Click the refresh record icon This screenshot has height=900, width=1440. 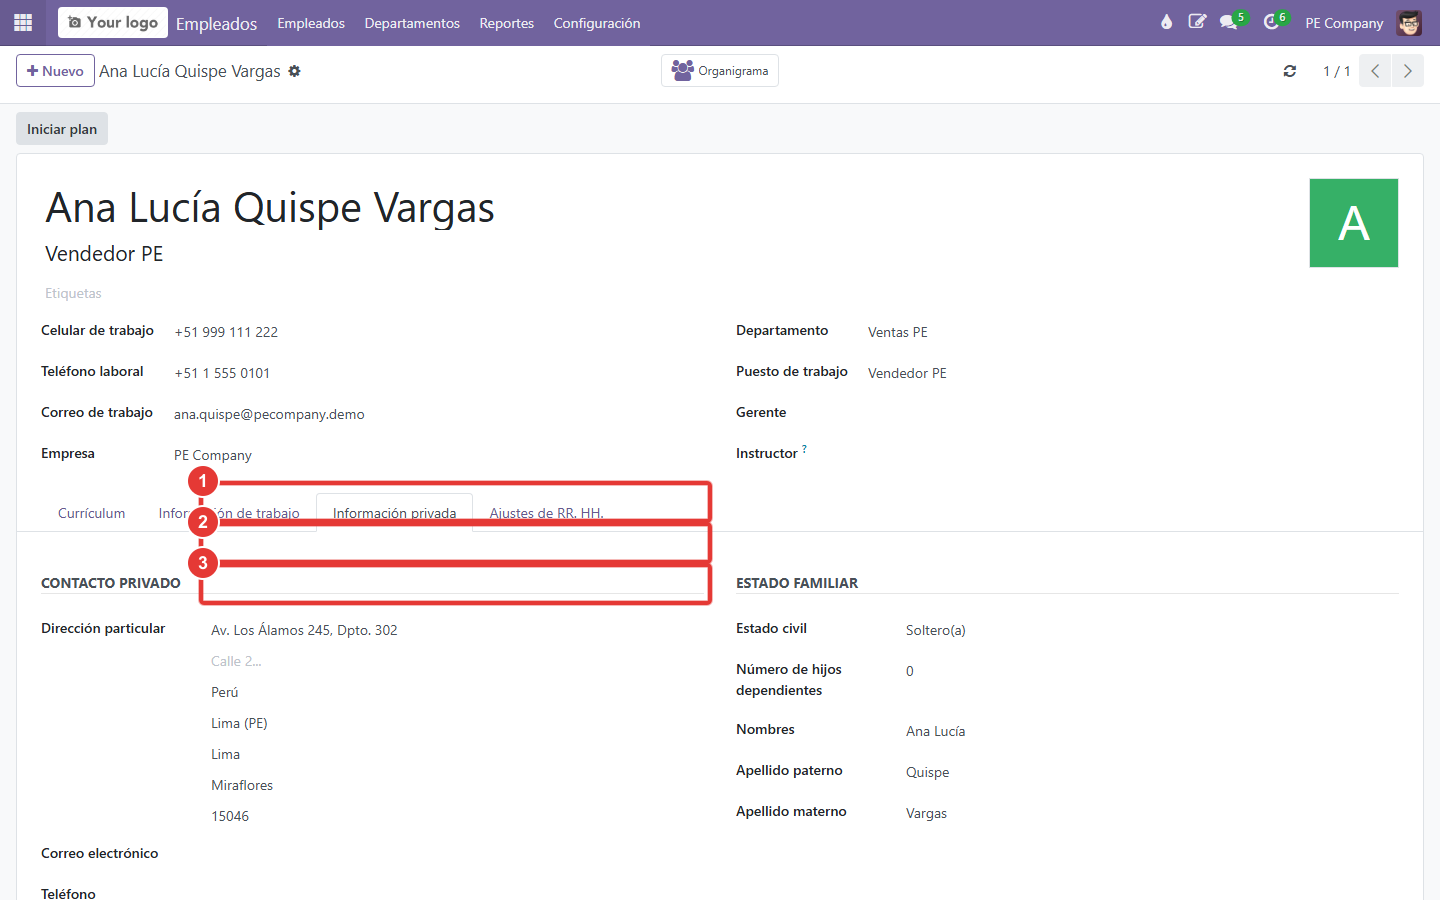1290,71
